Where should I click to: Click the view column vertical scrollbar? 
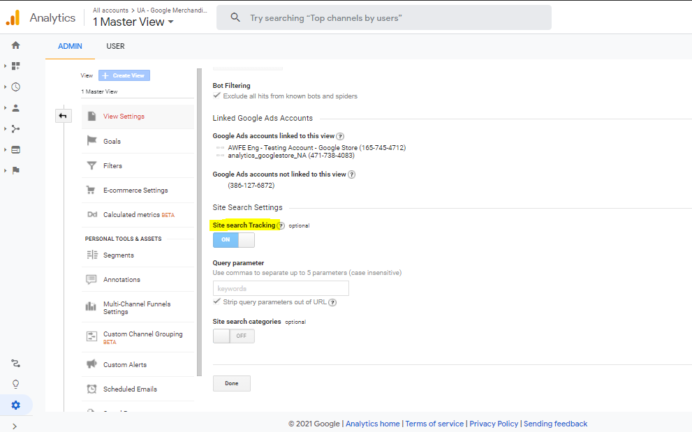point(199,222)
